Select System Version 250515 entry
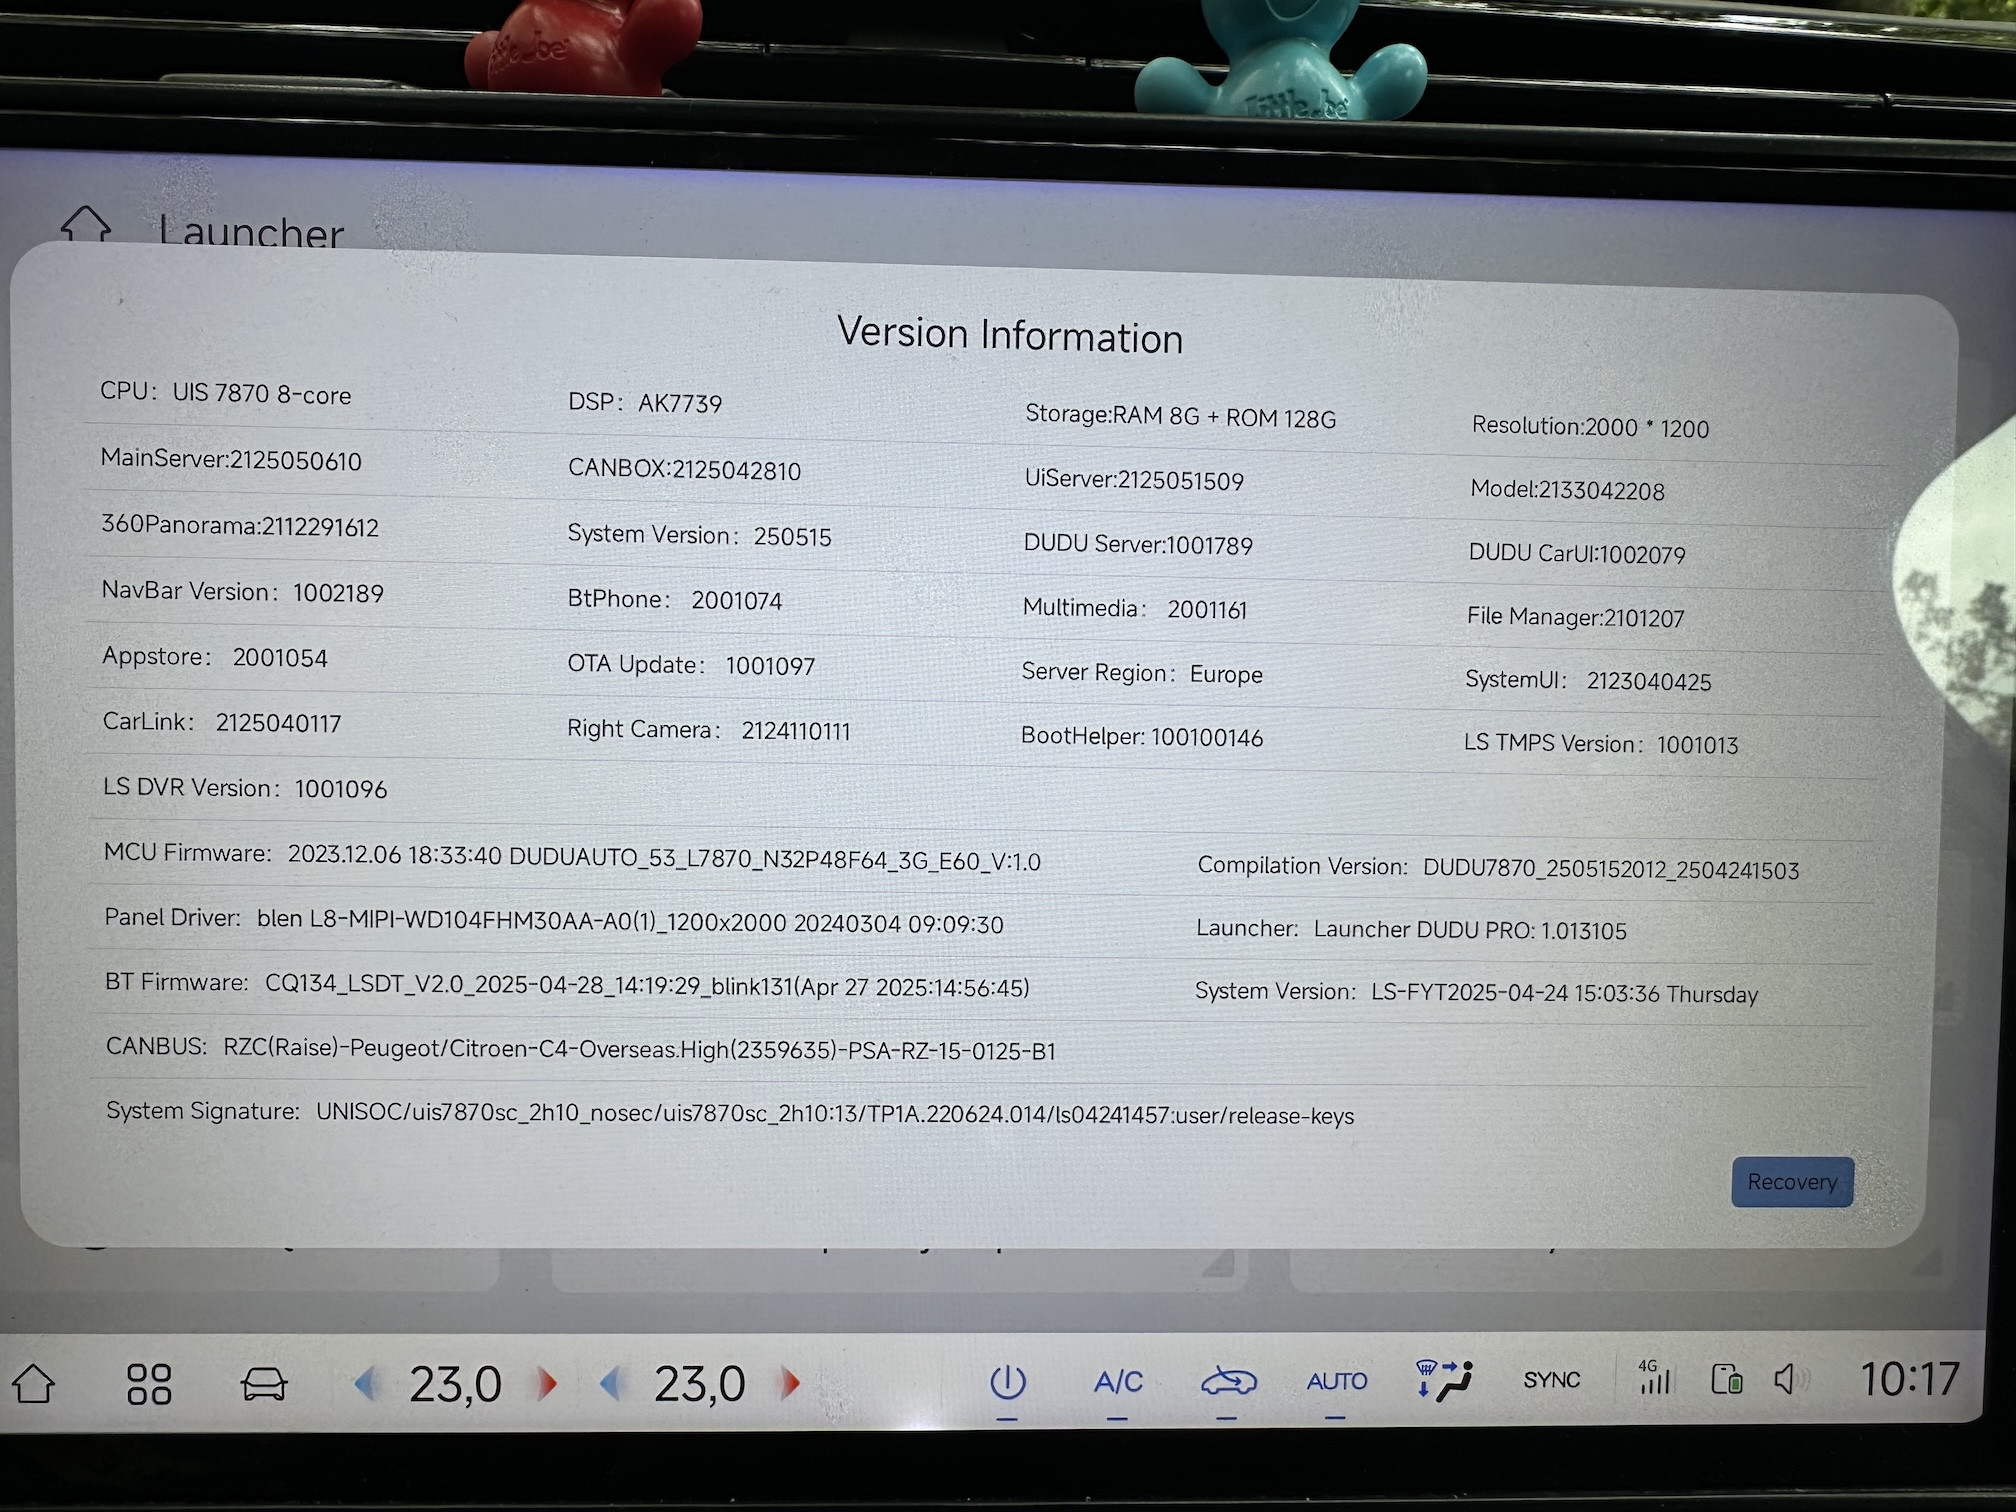The image size is (2016, 1512). coord(699,535)
